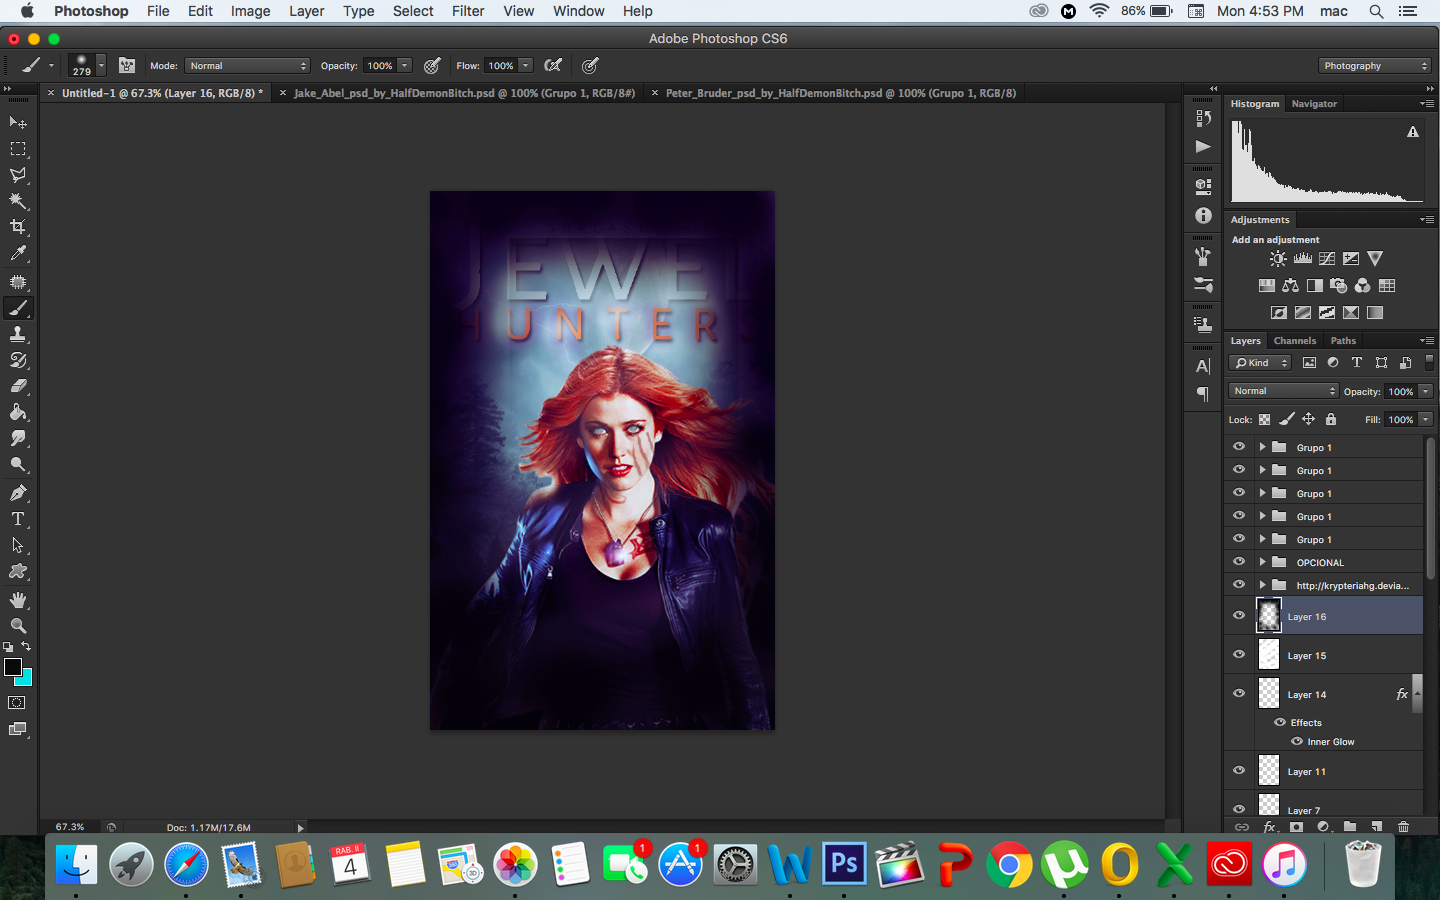Screen dimensions: 1440x900
Task: Collapse Layer 14 effects list
Action: (1417, 693)
